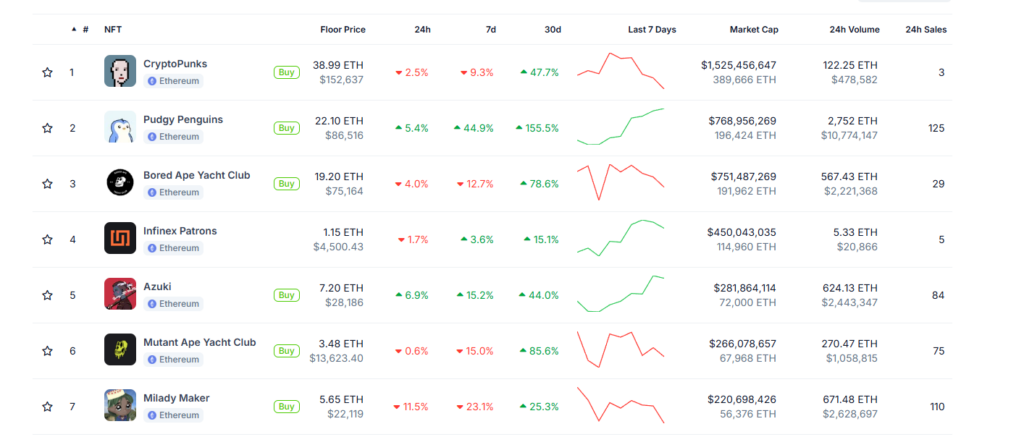Click Buy for Bored Ape Yacht Club
This screenshot has width=1024, height=437.
[286, 184]
